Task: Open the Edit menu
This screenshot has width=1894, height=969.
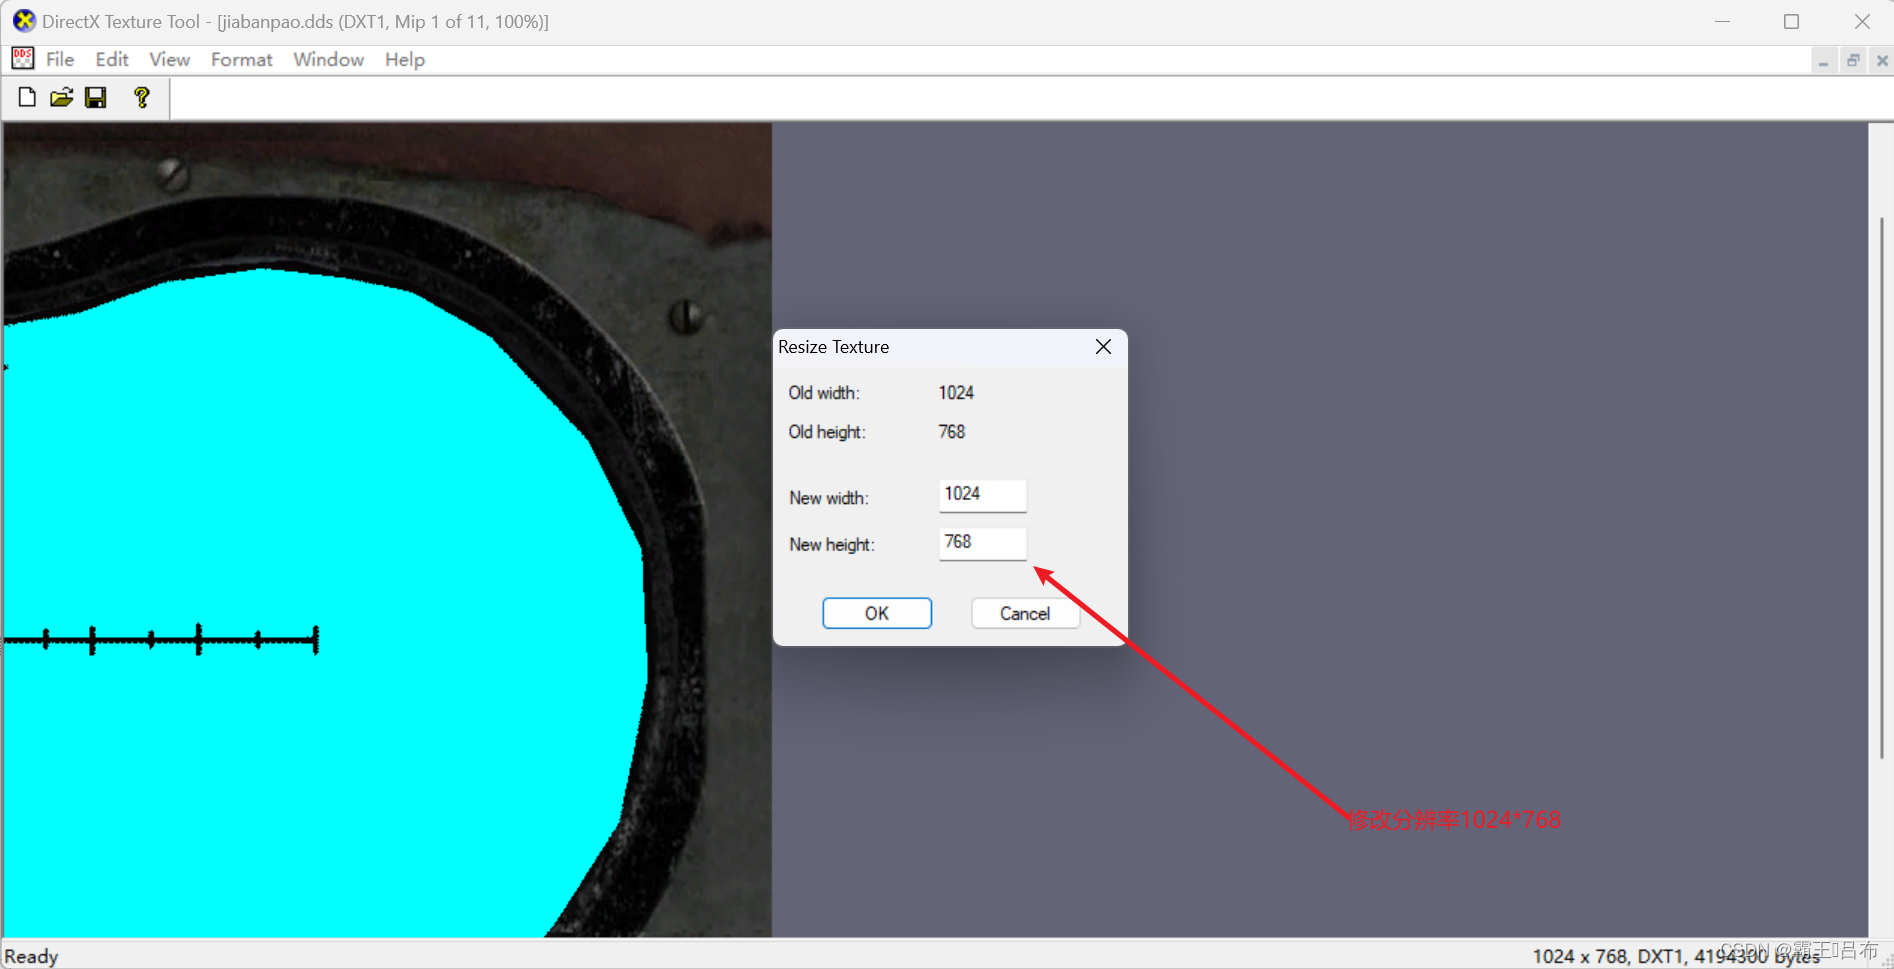Action: click(x=111, y=59)
